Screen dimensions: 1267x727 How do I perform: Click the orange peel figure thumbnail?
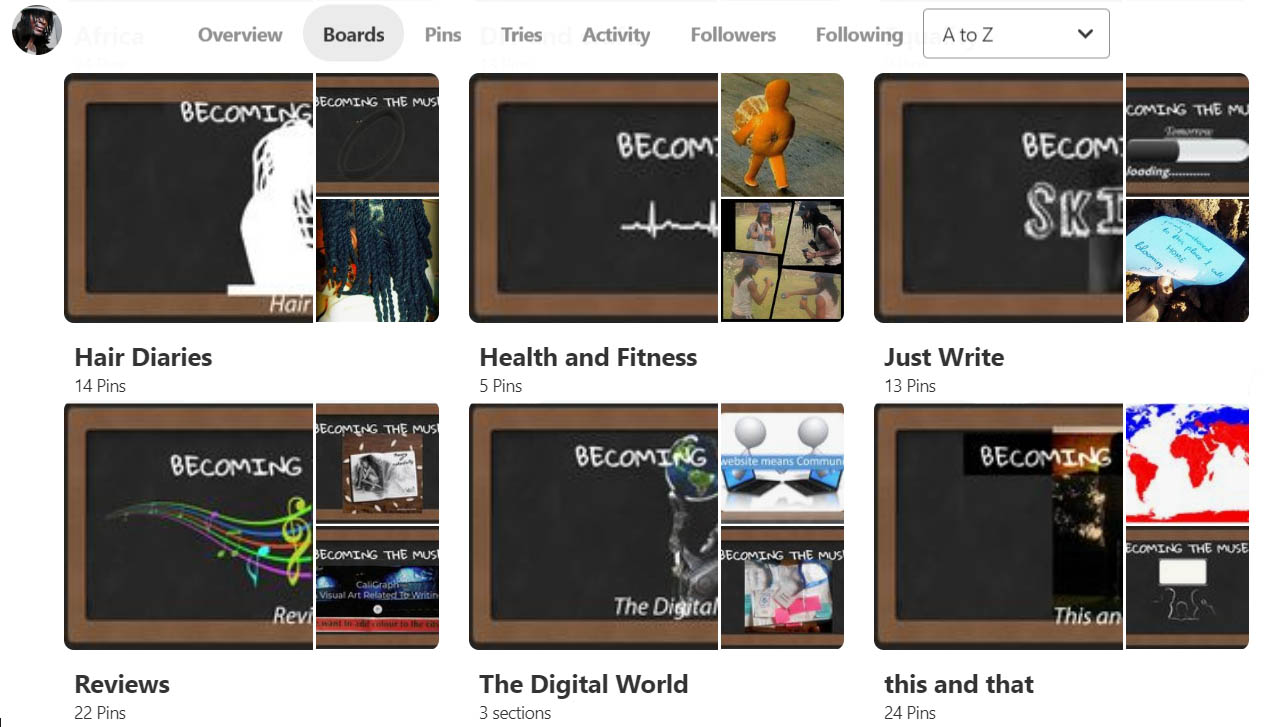pos(781,134)
